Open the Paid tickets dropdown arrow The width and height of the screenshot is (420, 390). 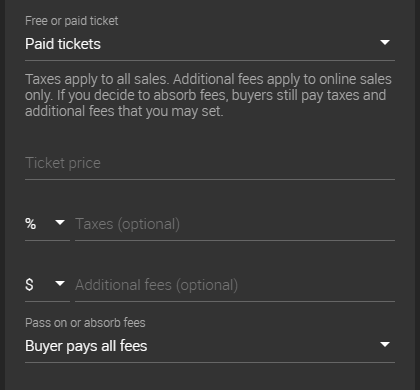(x=385, y=42)
